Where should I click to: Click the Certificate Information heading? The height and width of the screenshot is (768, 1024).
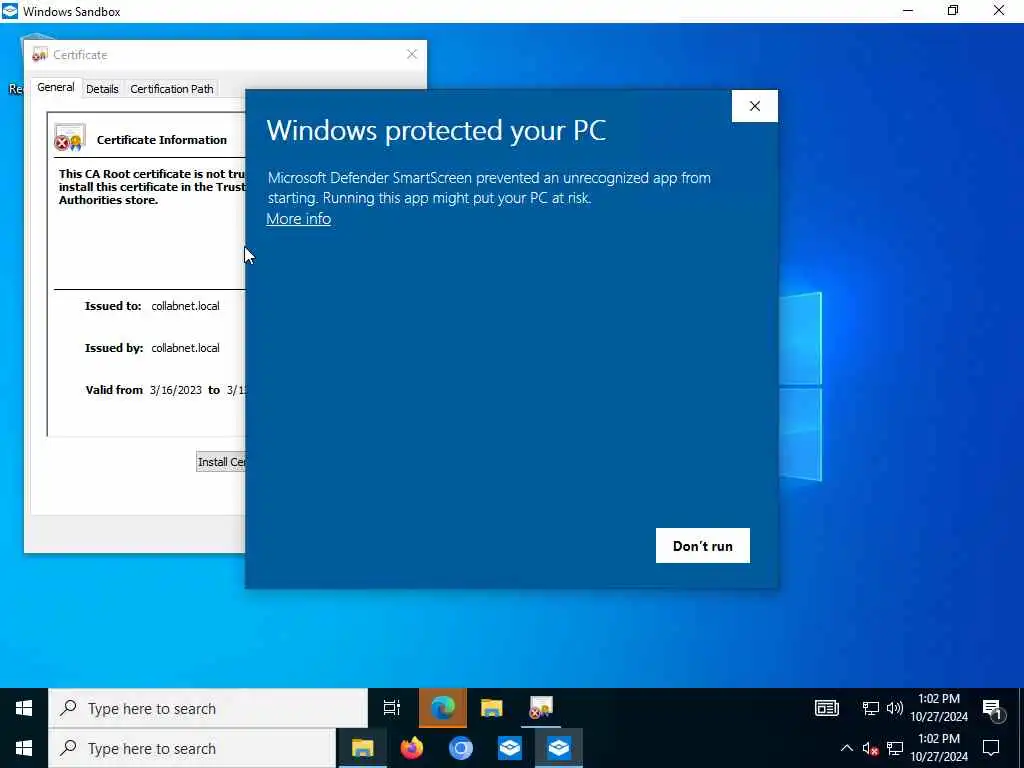[161, 140]
